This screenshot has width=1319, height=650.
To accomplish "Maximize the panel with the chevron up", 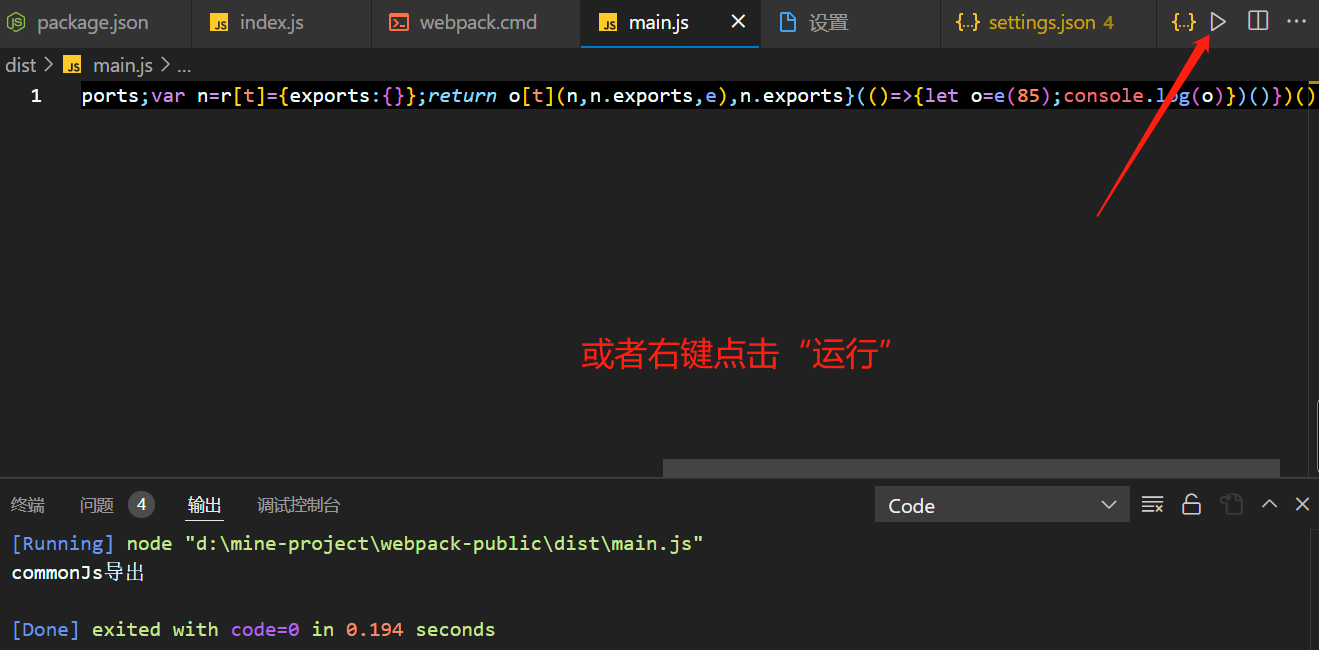I will pos(1269,504).
